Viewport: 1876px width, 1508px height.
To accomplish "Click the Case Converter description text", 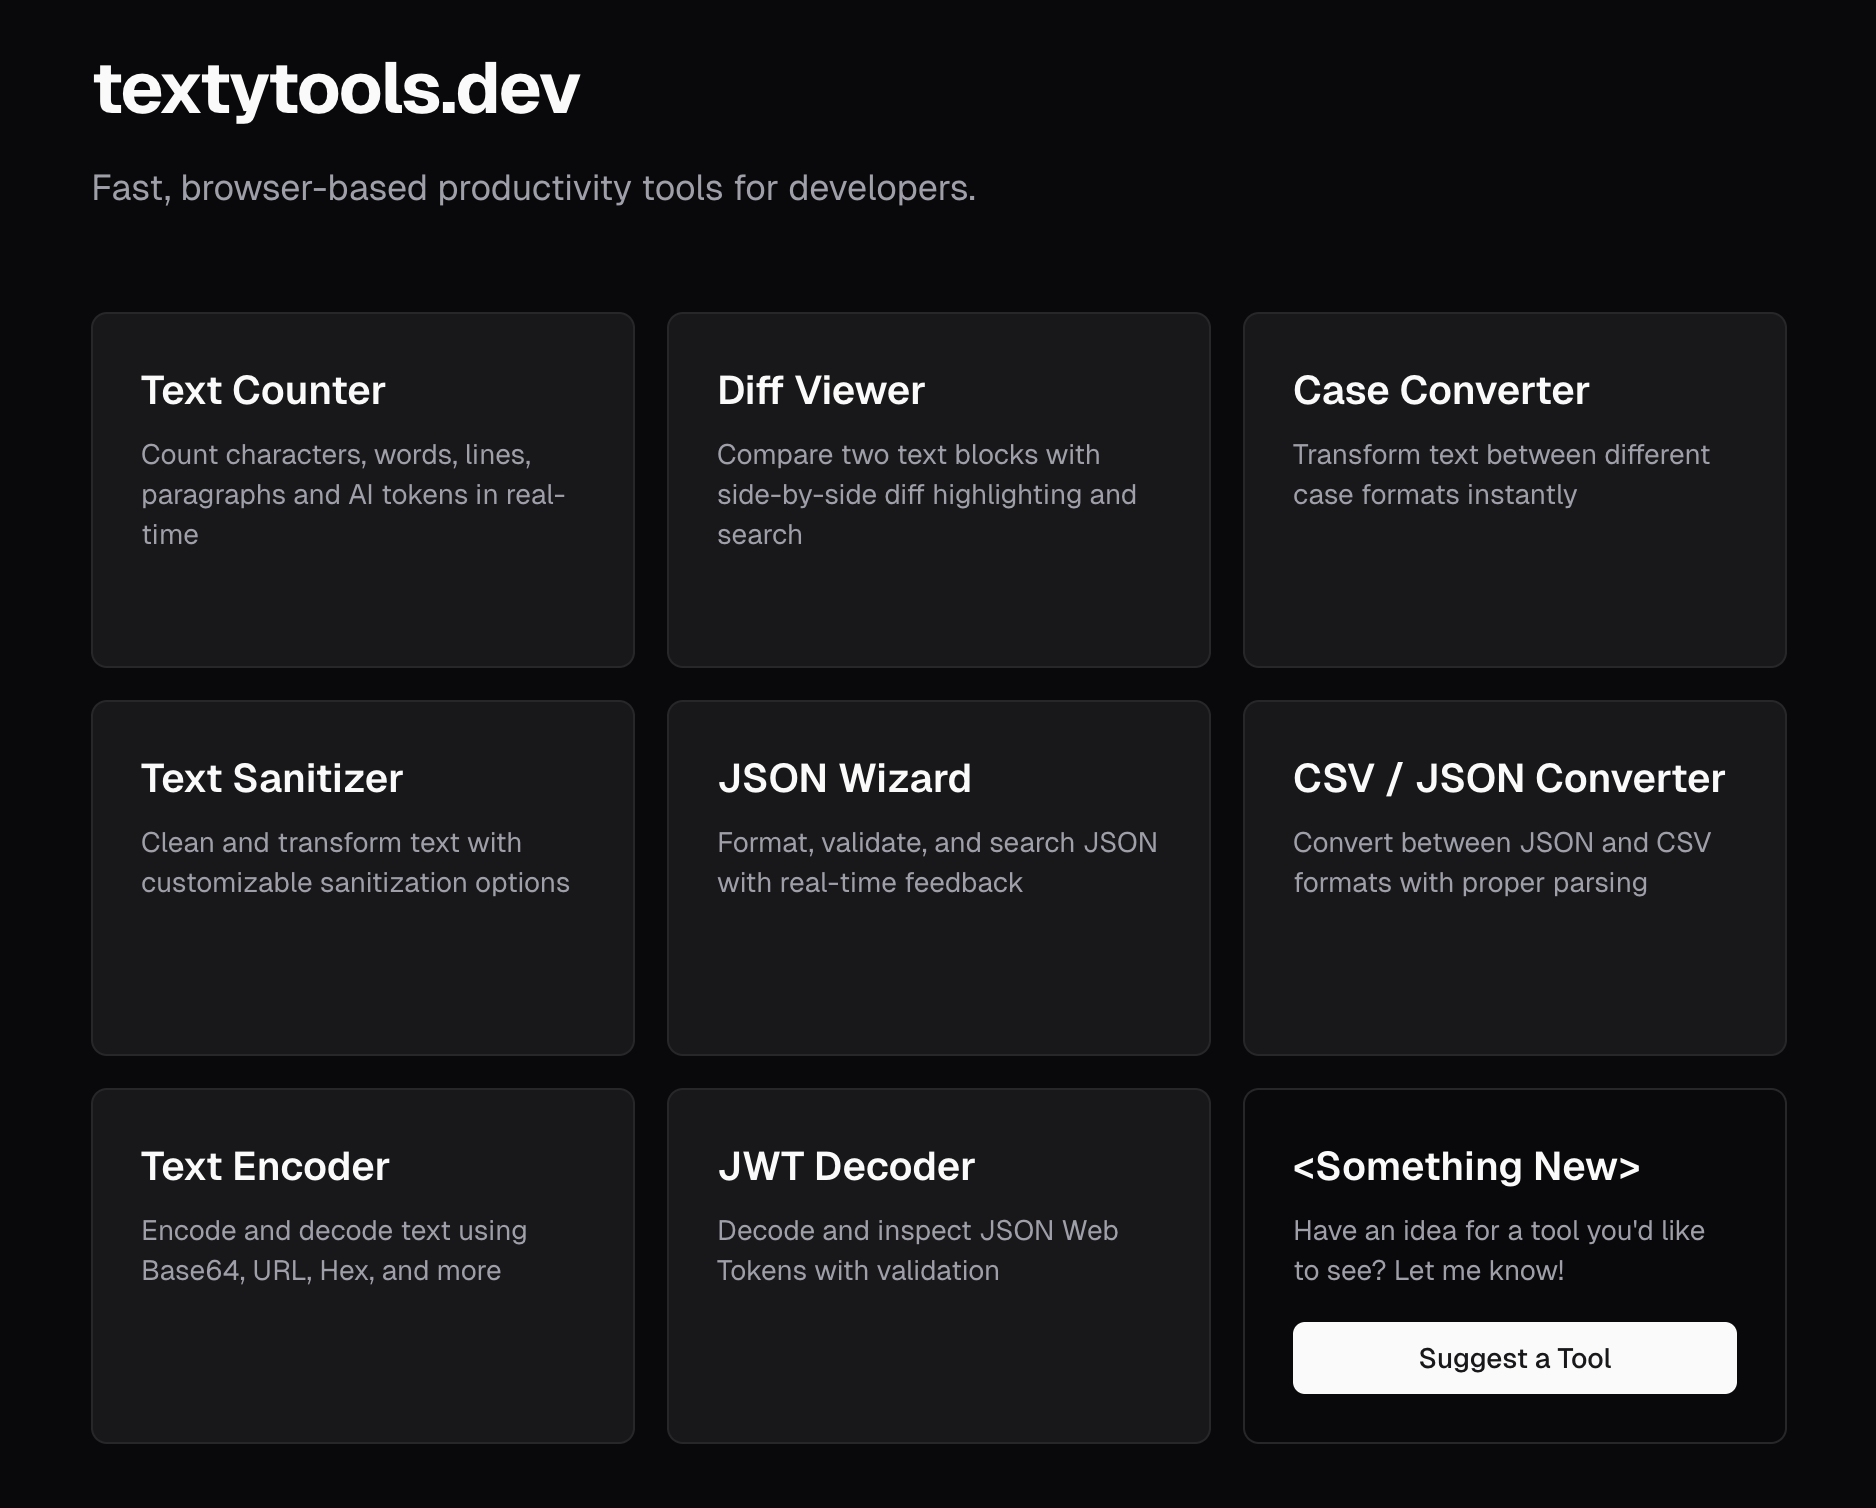I will (1501, 474).
